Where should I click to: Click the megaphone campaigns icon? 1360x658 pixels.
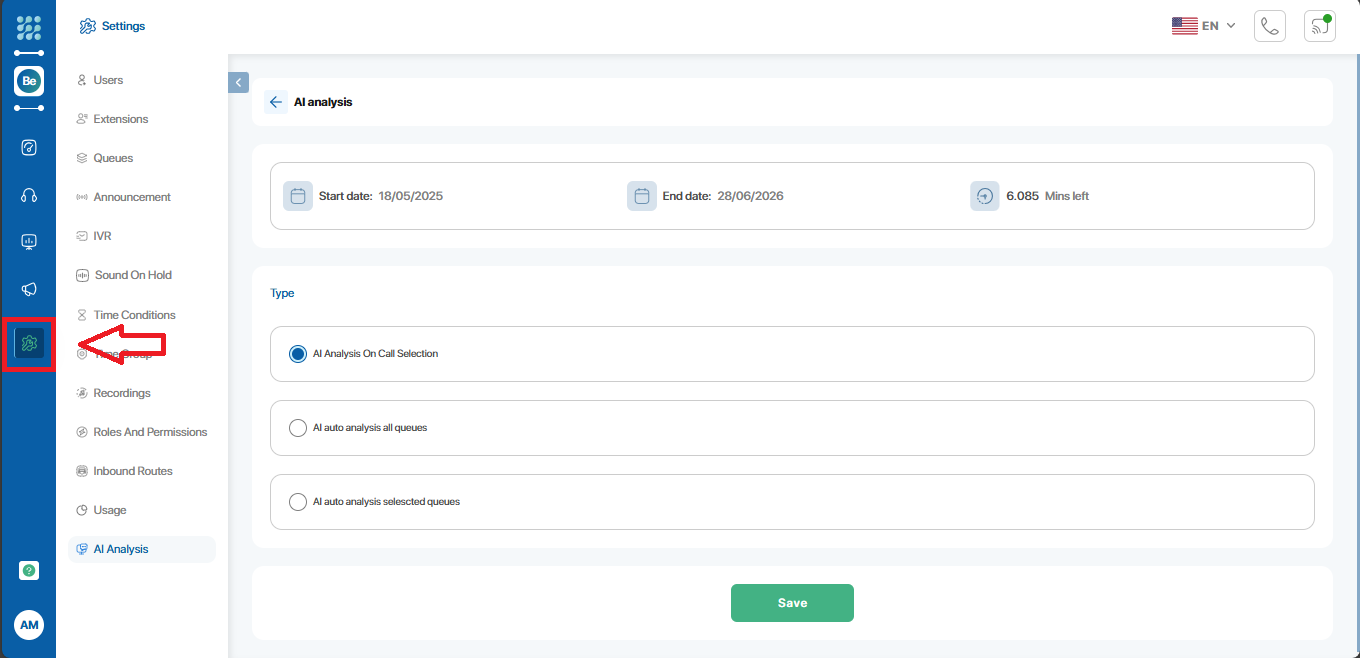[x=29, y=289]
